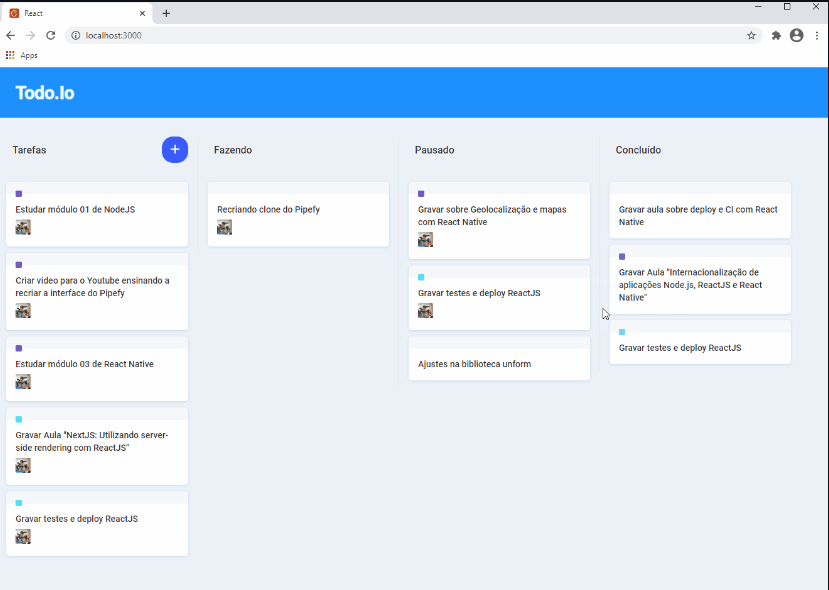Viewport: 829px width, 590px height.
Task: Add a new task with plus button
Action: point(175,150)
